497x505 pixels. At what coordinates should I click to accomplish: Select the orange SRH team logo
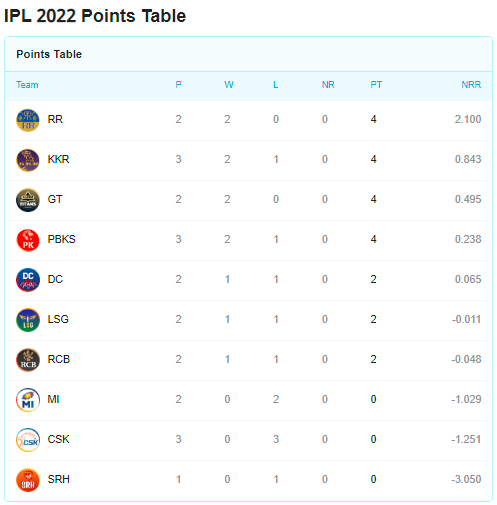pyautogui.click(x=28, y=480)
